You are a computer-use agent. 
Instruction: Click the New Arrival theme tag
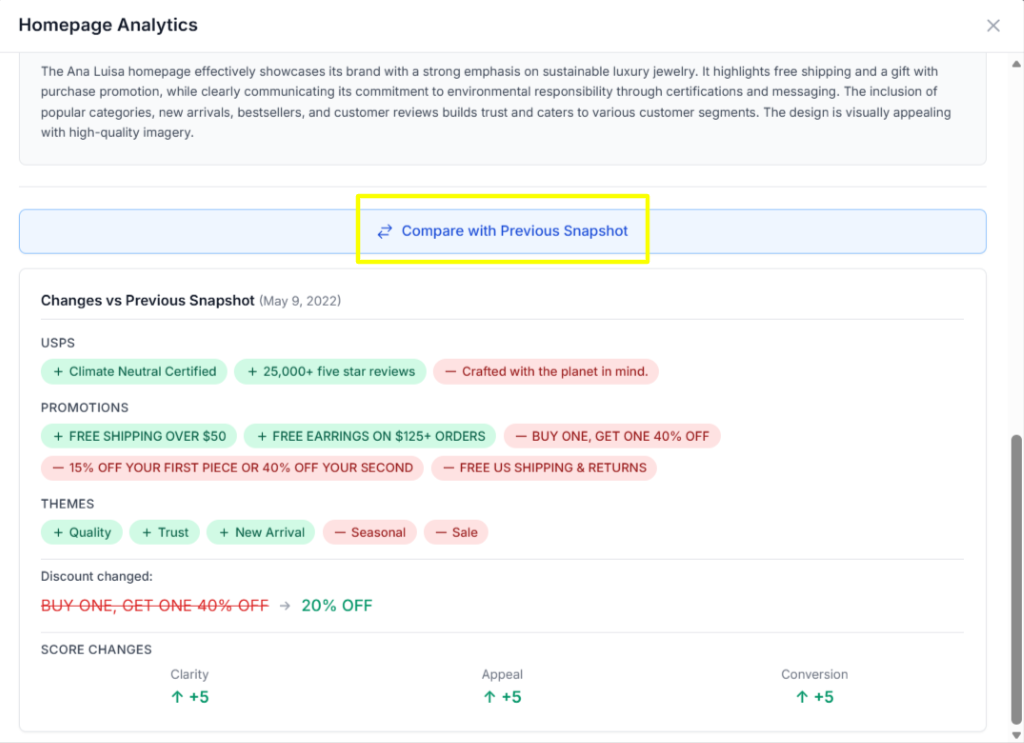[261, 533]
